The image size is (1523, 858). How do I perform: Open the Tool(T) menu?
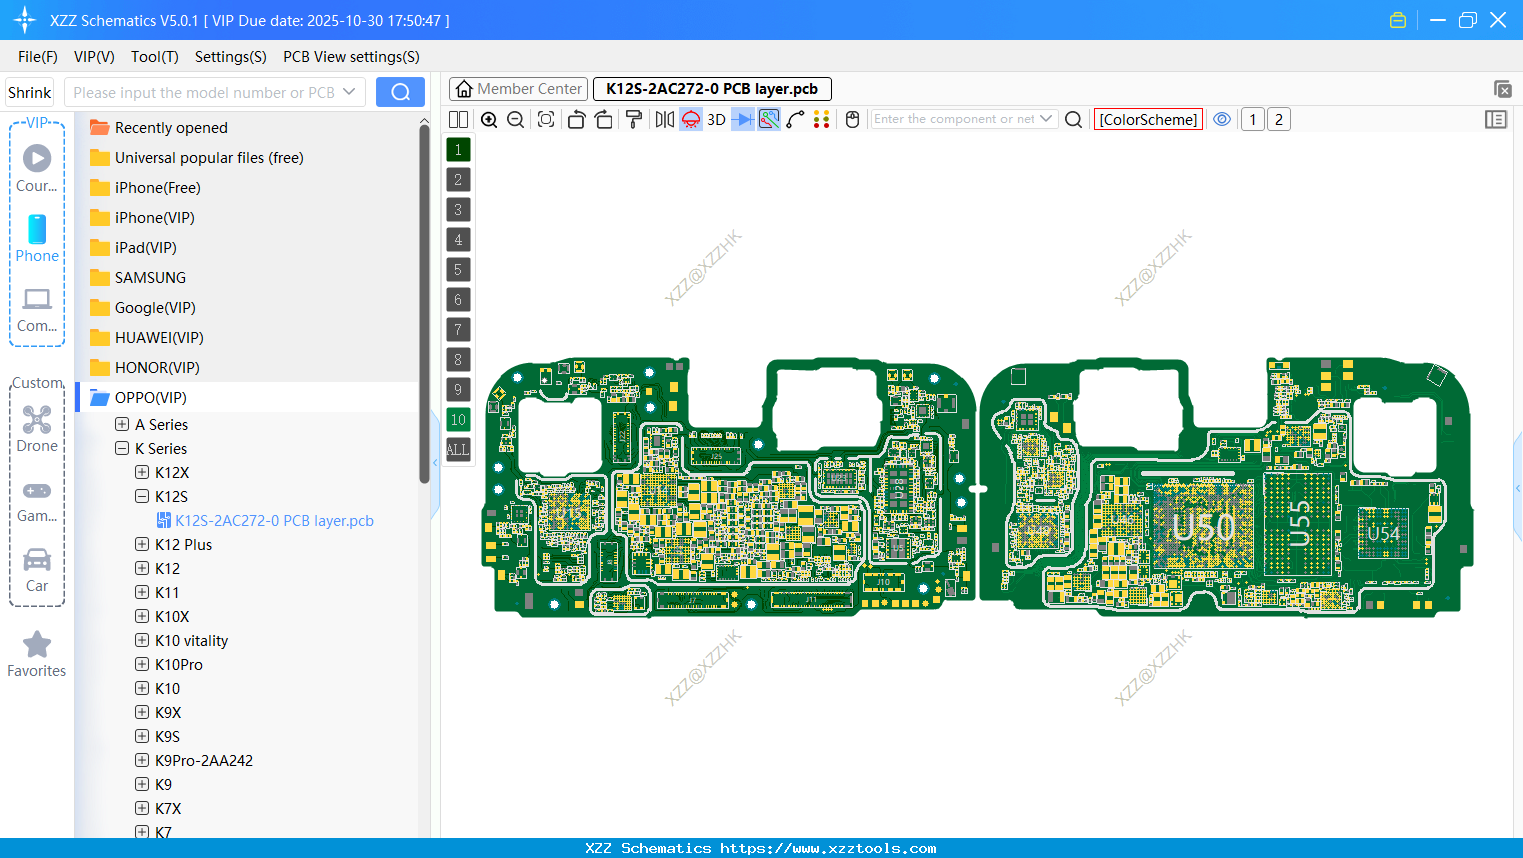155,56
